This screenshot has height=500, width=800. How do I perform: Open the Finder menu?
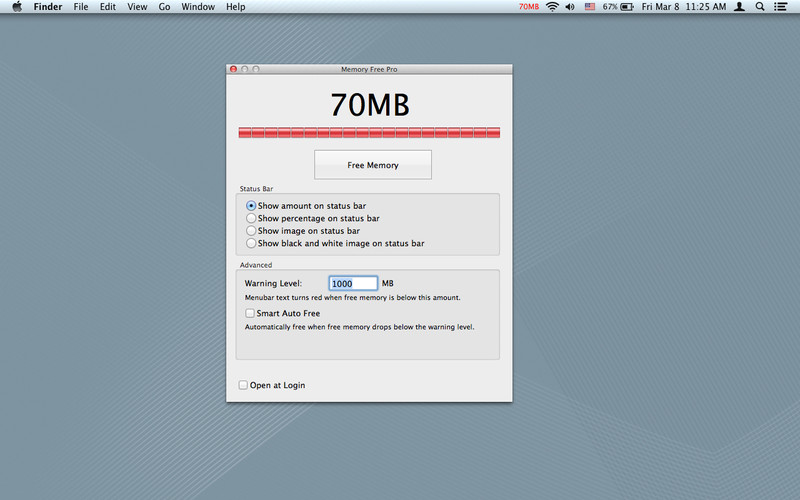tap(48, 7)
